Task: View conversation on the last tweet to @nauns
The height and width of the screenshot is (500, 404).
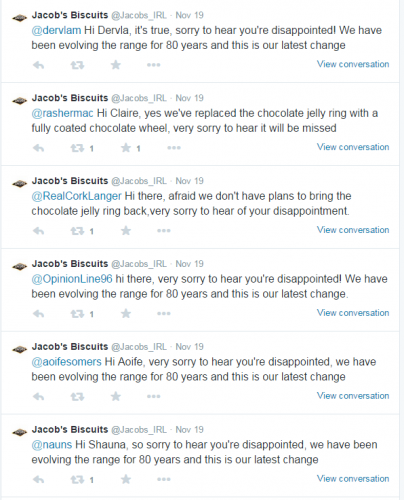Action: 353,478
